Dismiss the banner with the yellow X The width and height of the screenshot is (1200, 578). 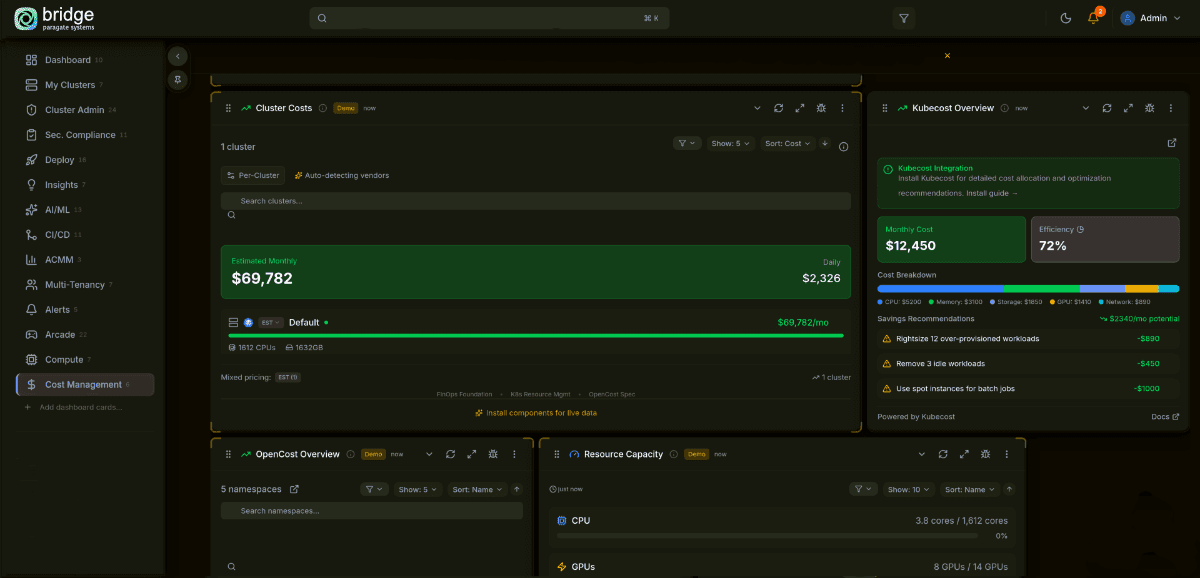[x=947, y=56]
